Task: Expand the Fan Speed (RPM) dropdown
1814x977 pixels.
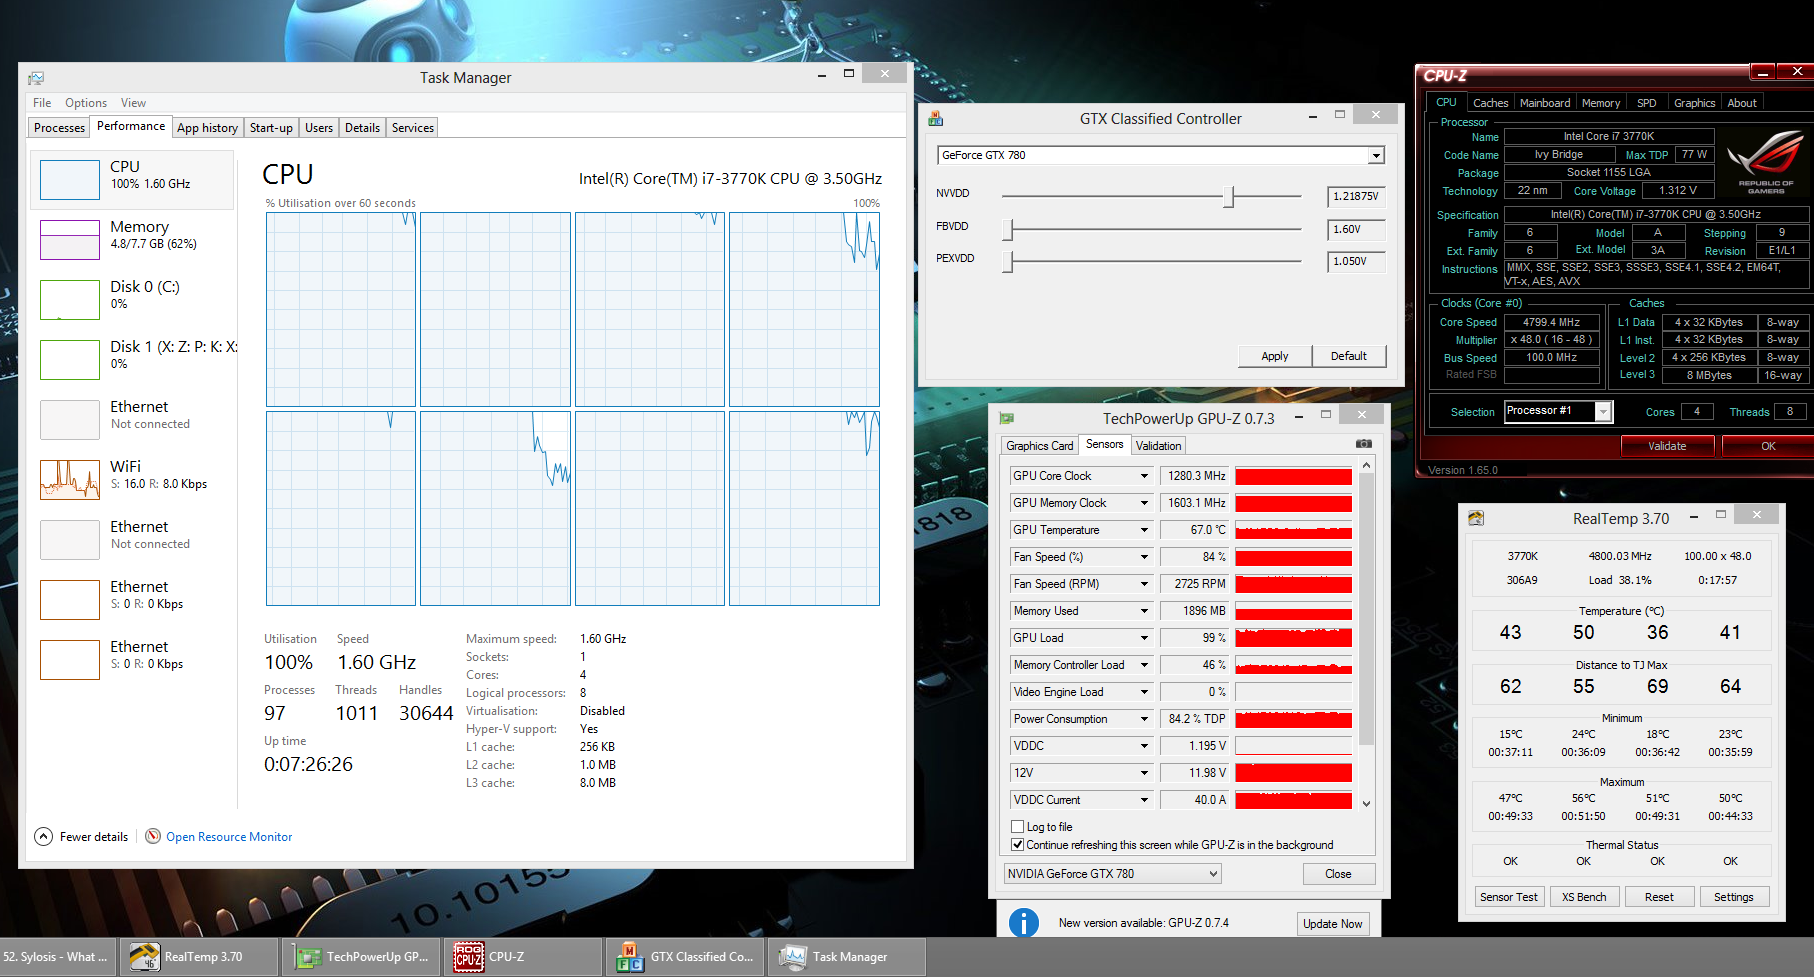Action: click(1144, 584)
